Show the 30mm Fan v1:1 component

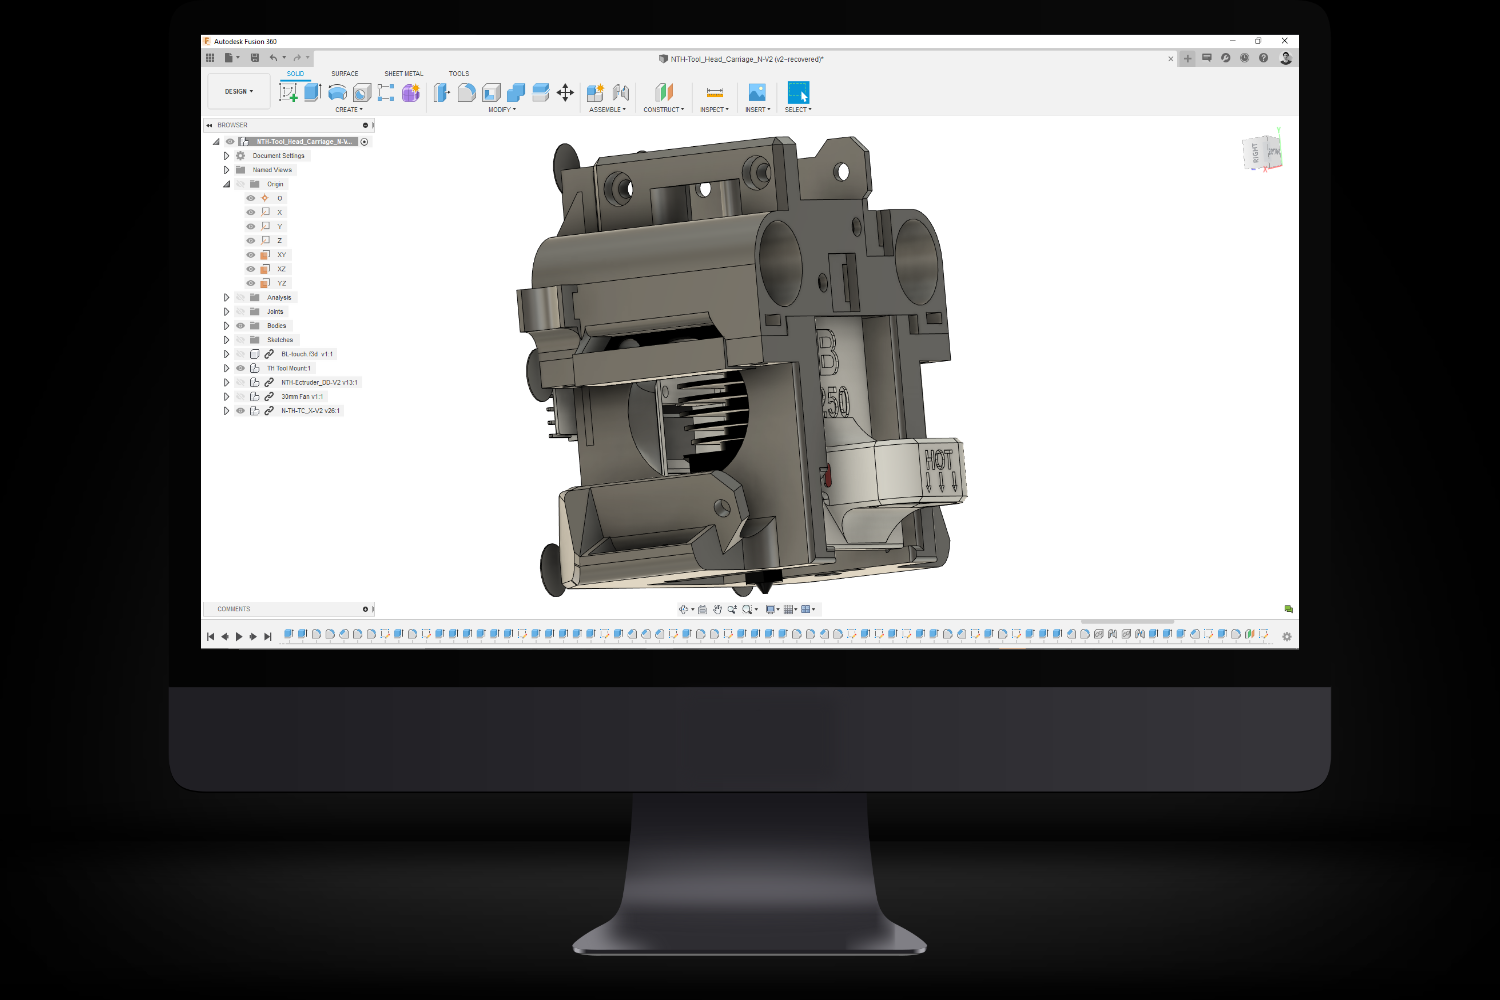(x=240, y=397)
